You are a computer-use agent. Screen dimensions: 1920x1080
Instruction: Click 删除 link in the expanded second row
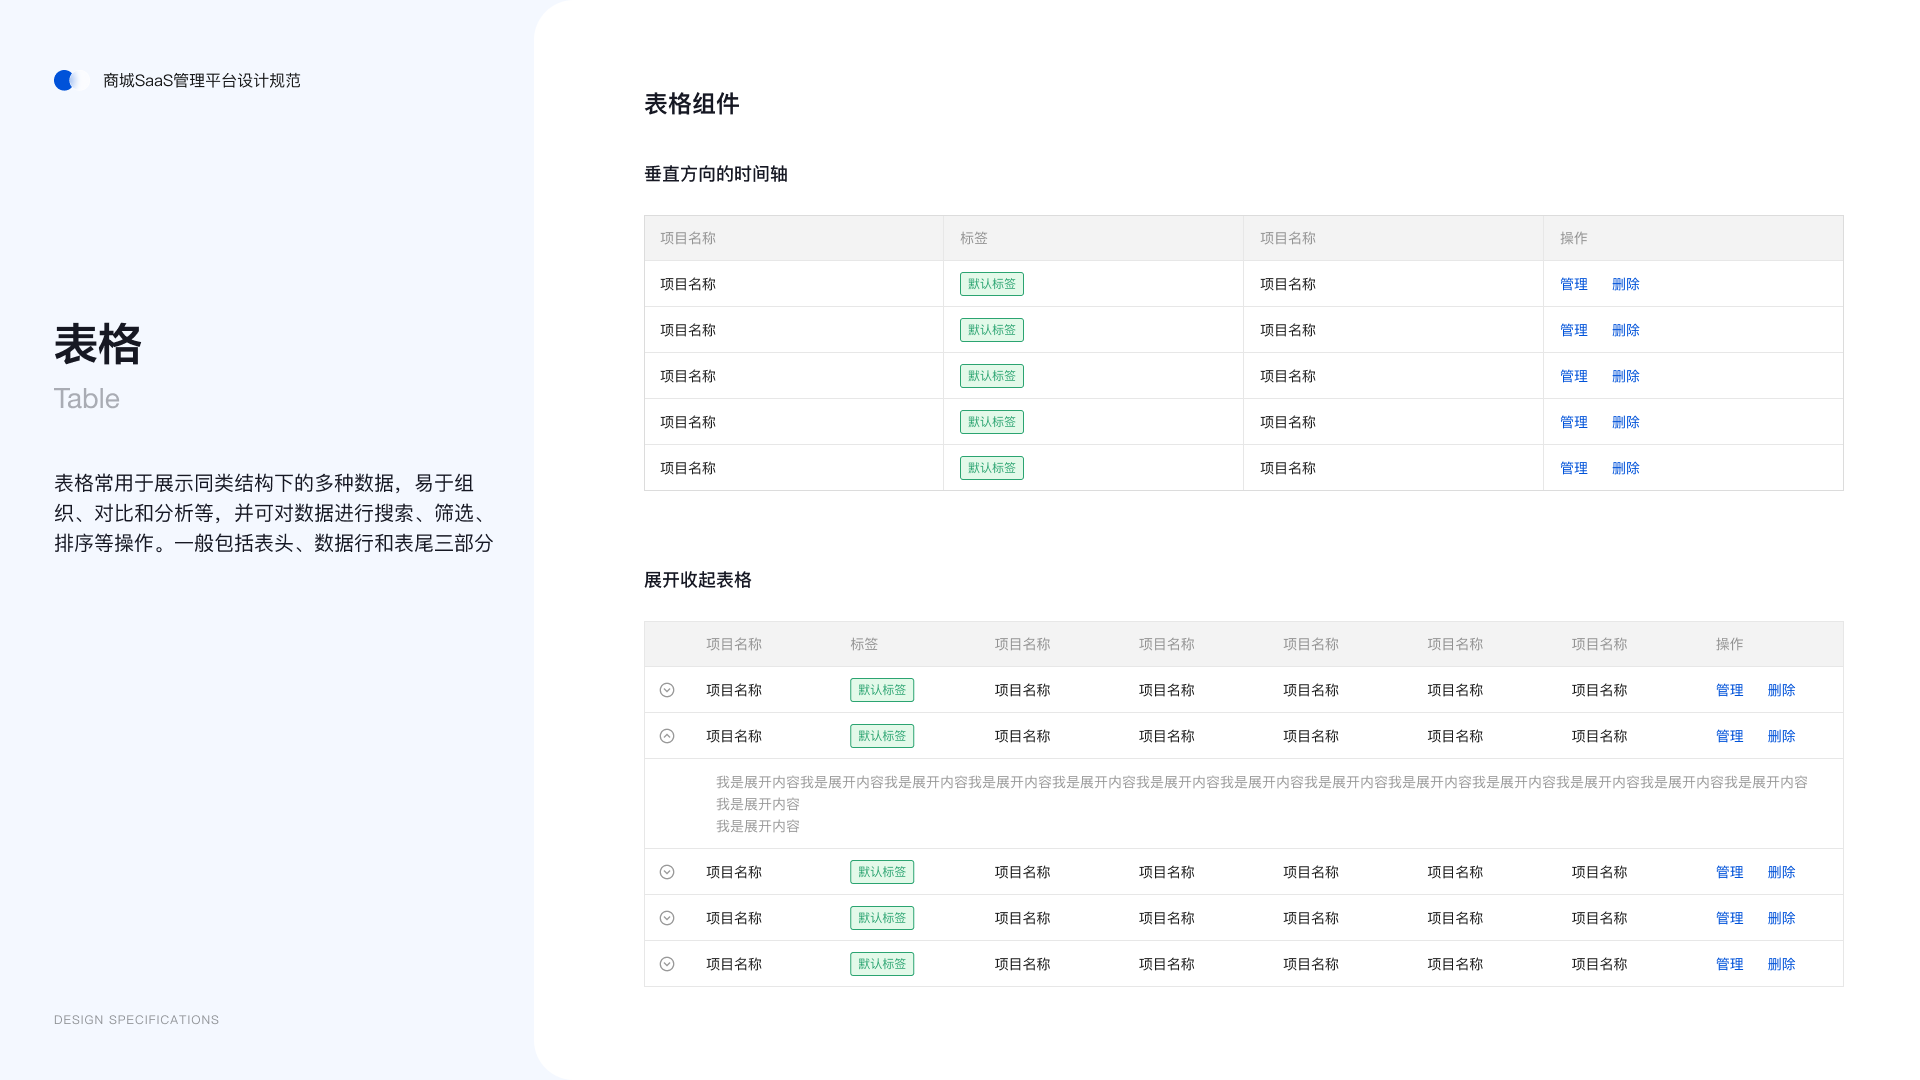tap(1782, 735)
